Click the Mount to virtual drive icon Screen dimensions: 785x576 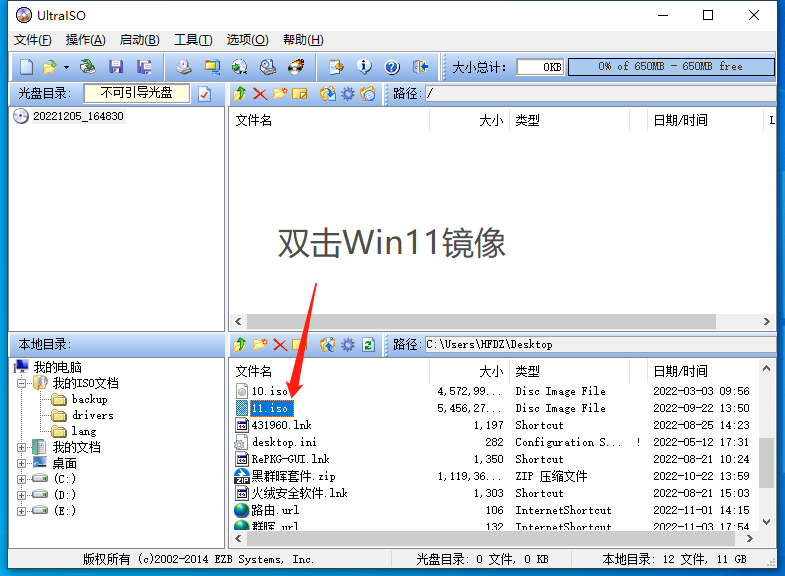click(268, 67)
